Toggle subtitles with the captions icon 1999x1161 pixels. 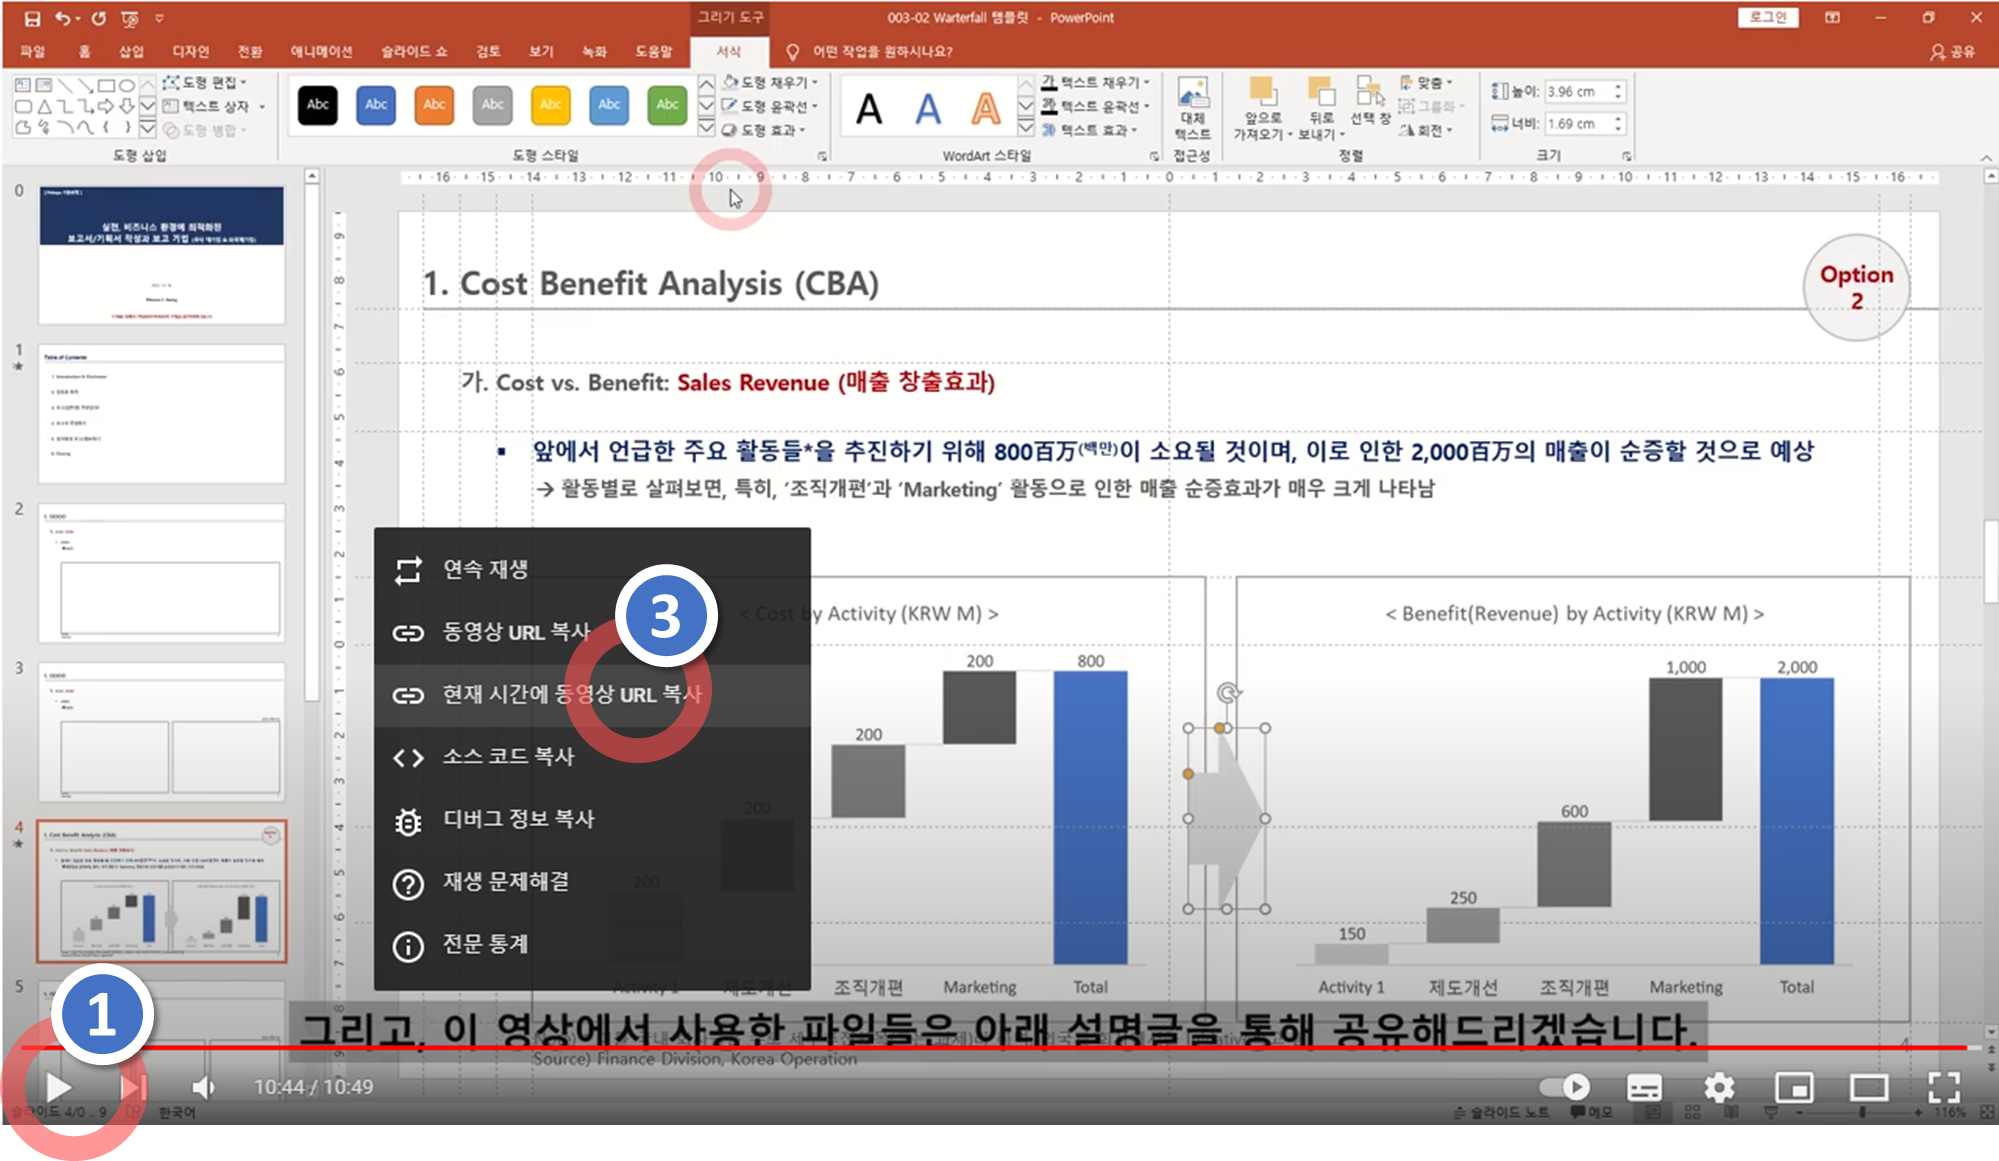pos(1644,1088)
